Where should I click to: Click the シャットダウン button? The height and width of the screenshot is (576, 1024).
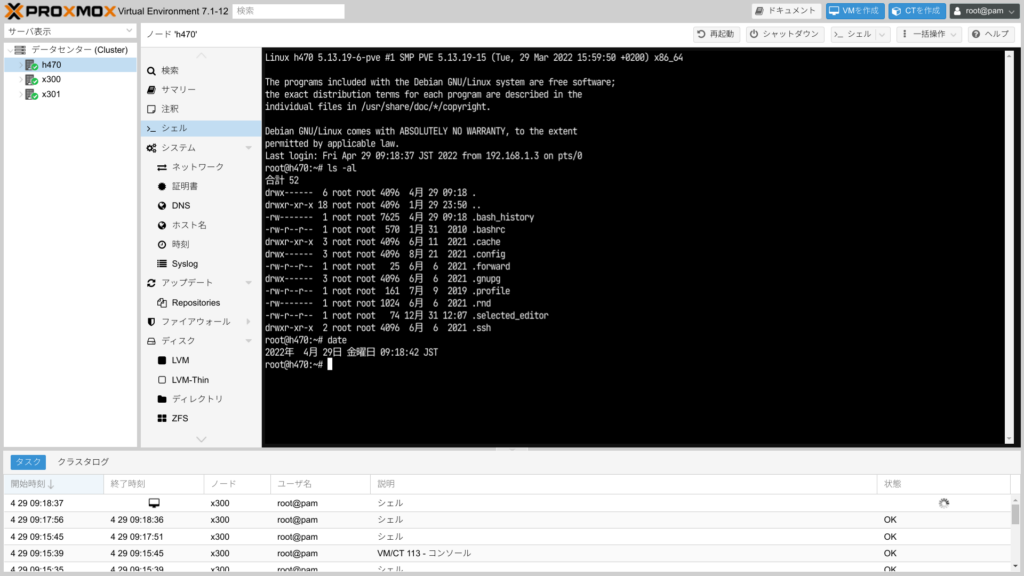click(x=784, y=34)
